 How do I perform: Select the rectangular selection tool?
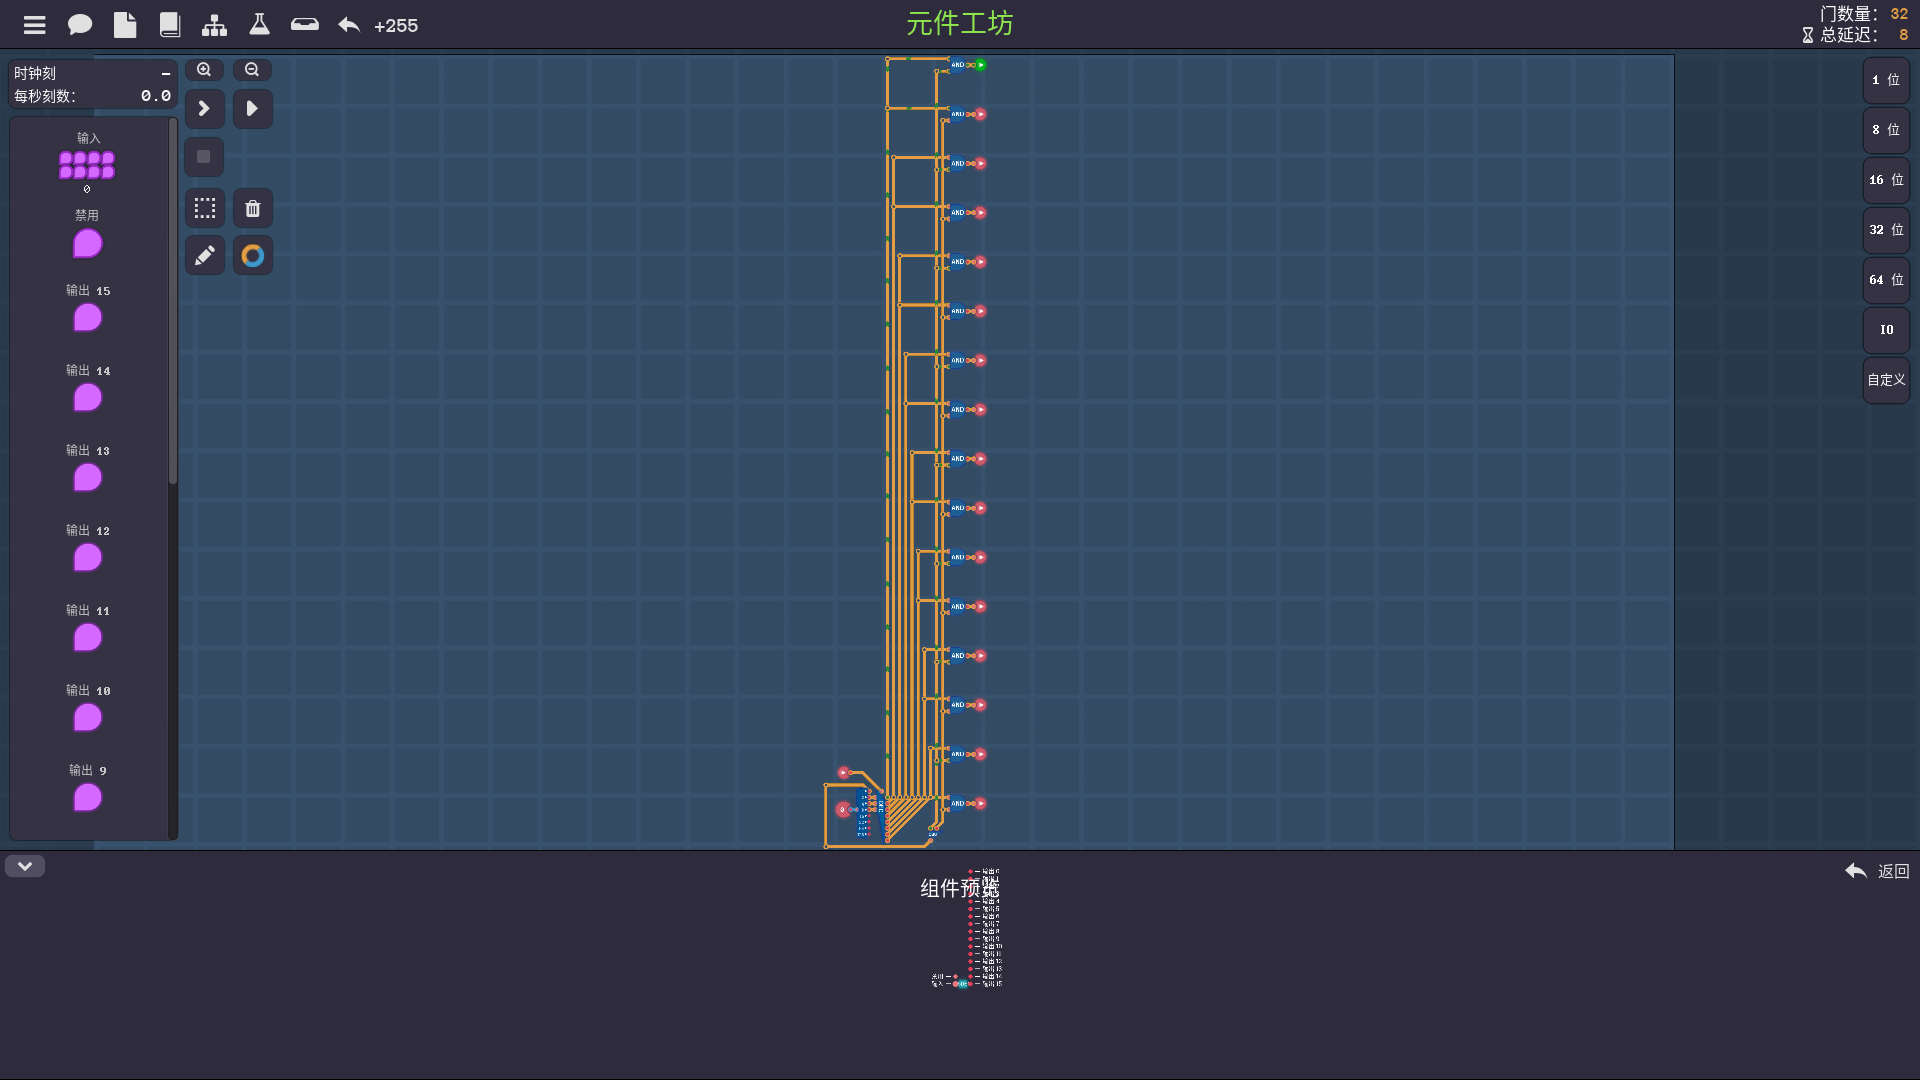pyautogui.click(x=205, y=208)
